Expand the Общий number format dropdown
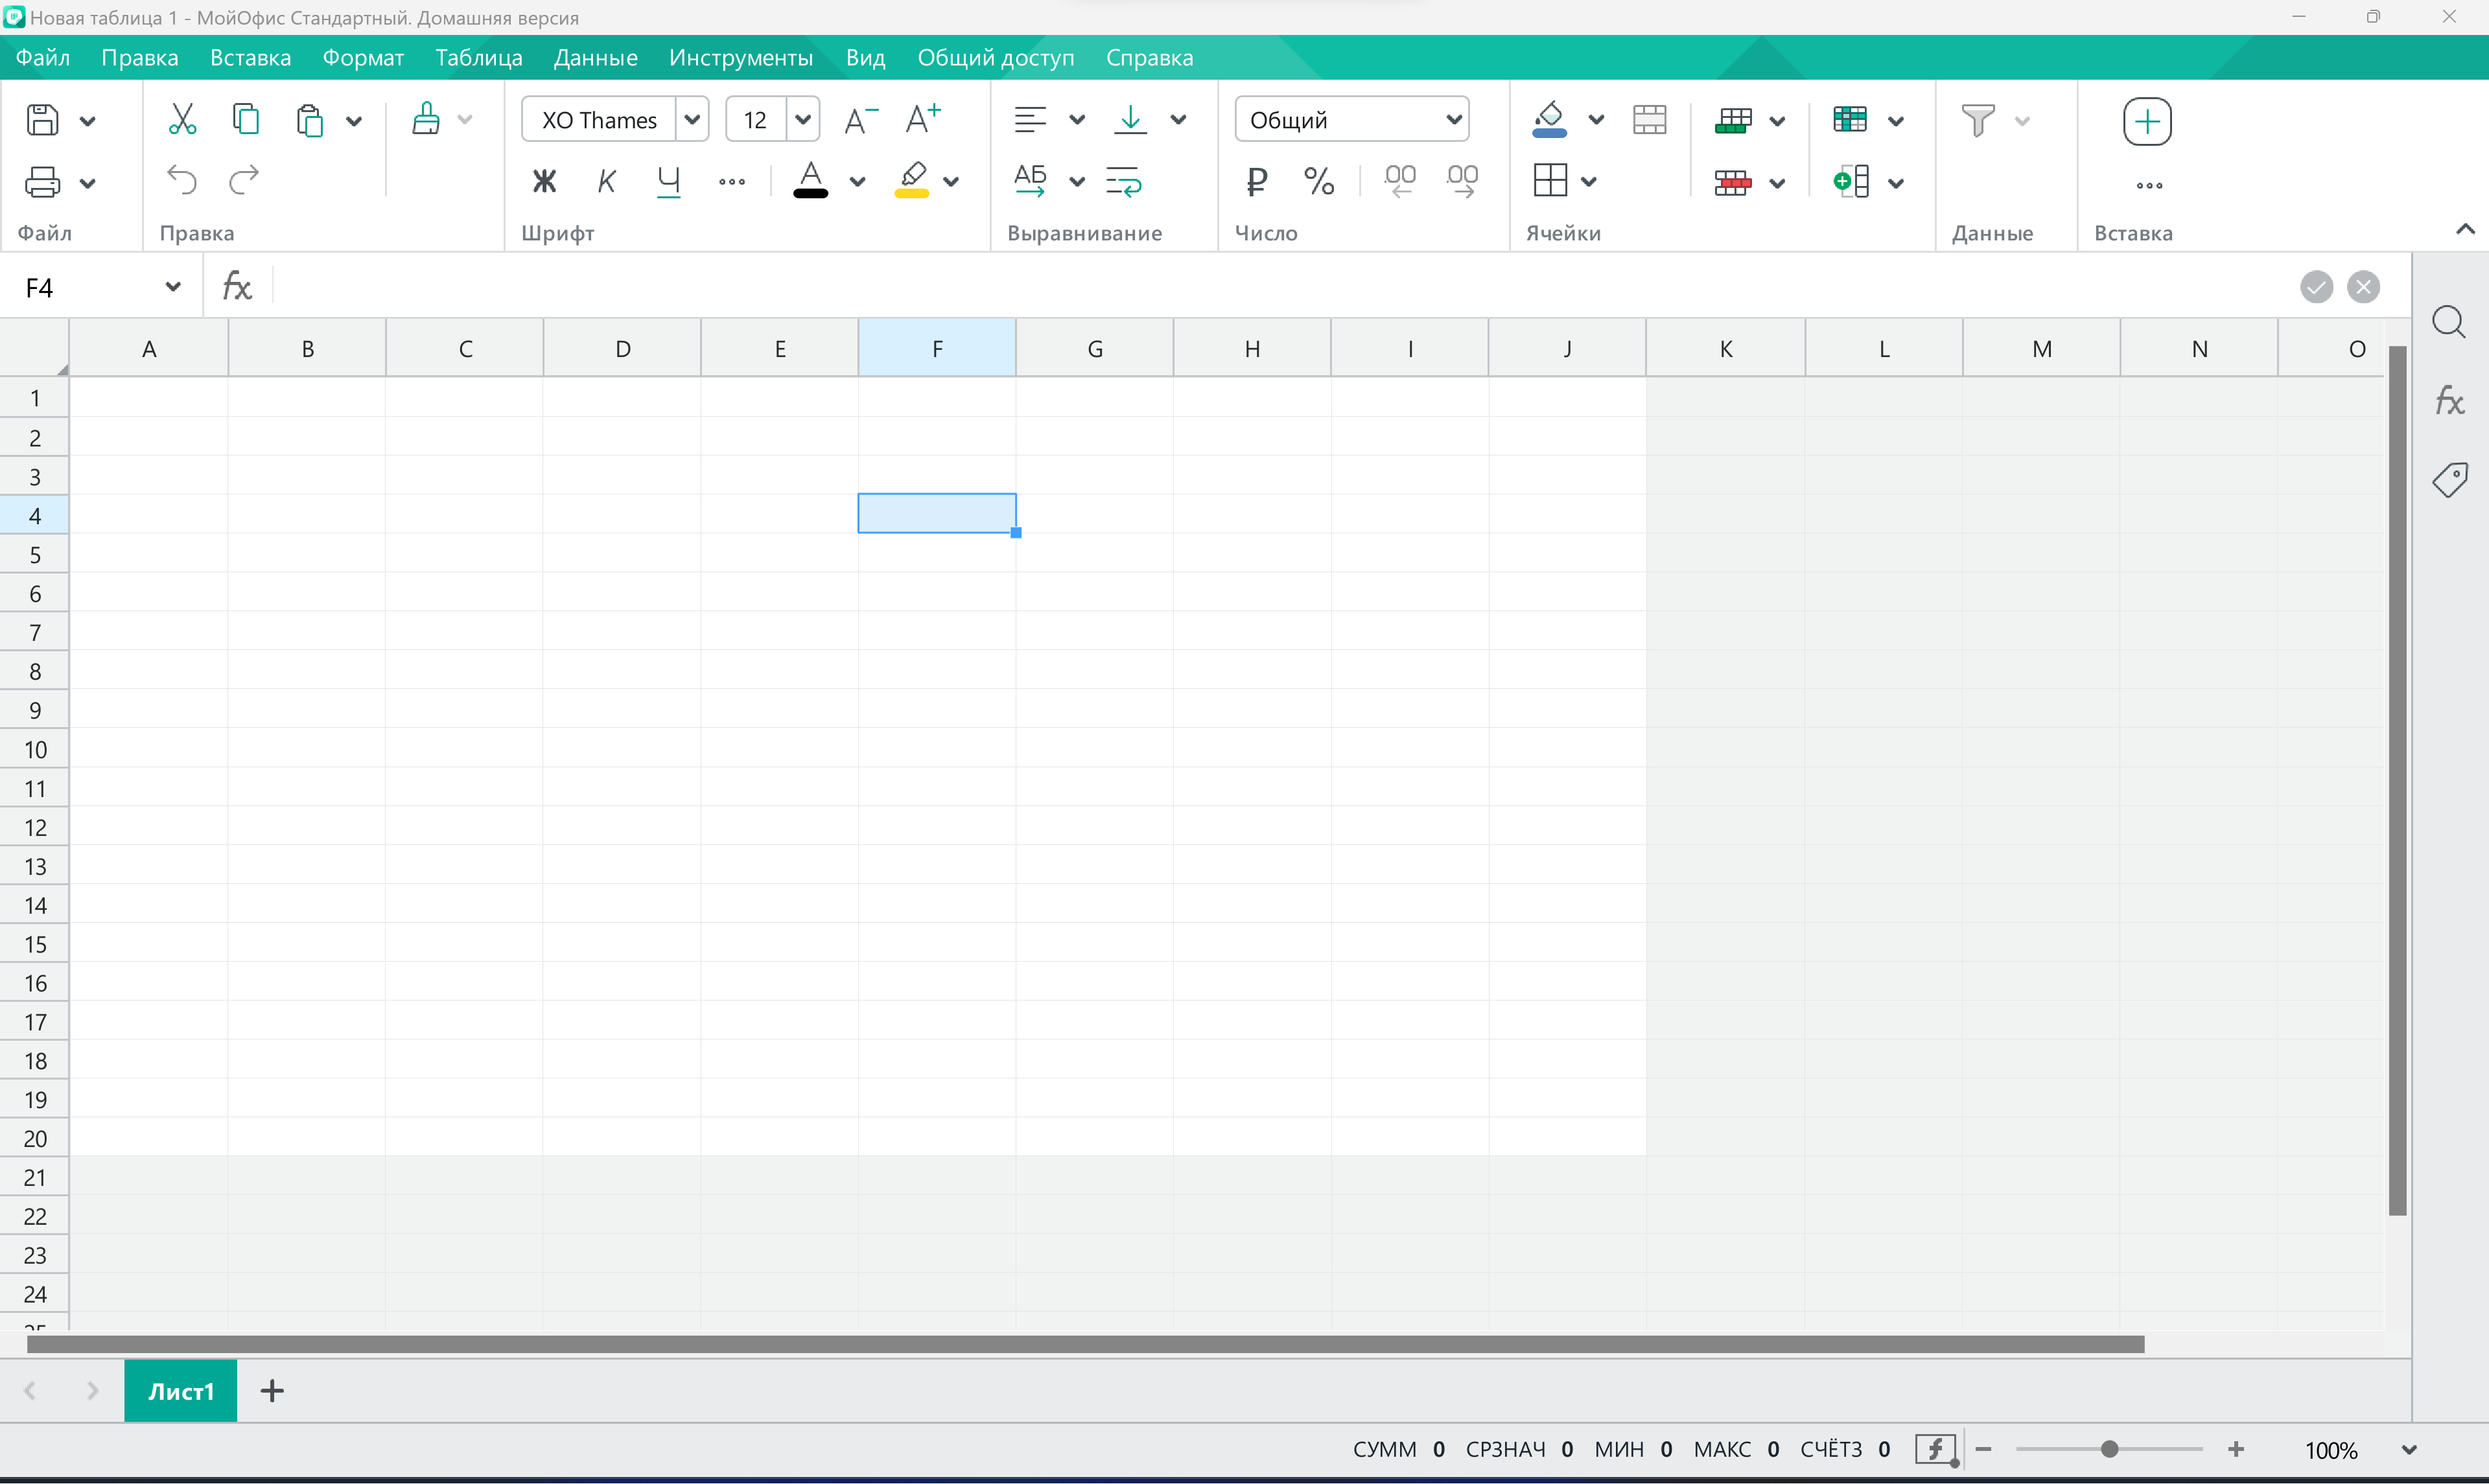This screenshot has height=1484, width=2489. pyautogui.click(x=1453, y=120)
